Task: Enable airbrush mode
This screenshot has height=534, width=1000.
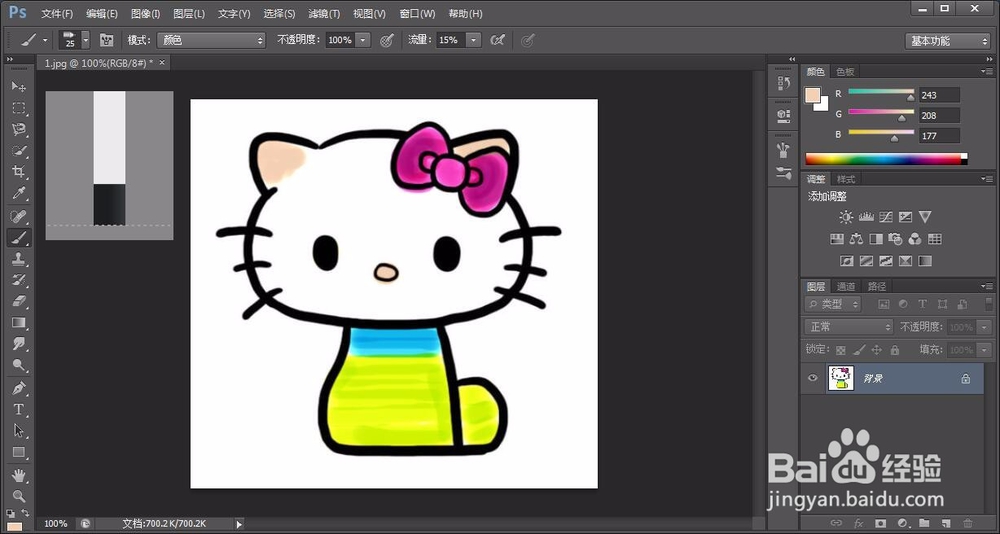Action: pos(497,40)
